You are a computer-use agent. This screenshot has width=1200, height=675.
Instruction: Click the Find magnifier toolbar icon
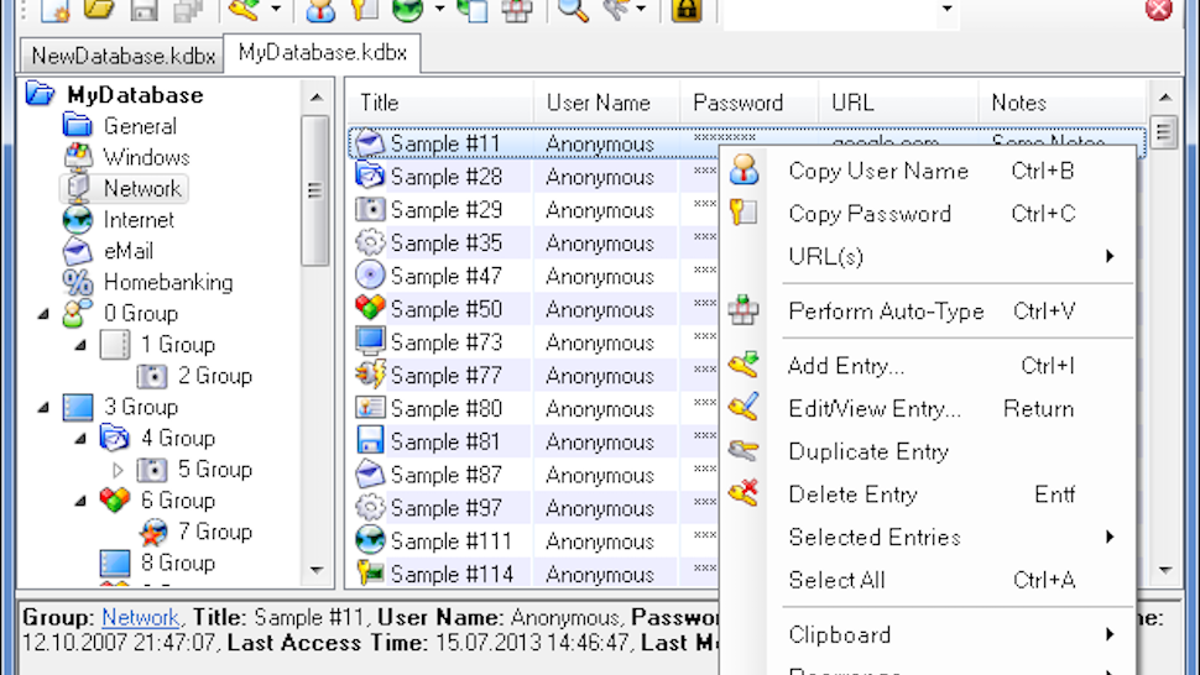(x=574, y=10)
